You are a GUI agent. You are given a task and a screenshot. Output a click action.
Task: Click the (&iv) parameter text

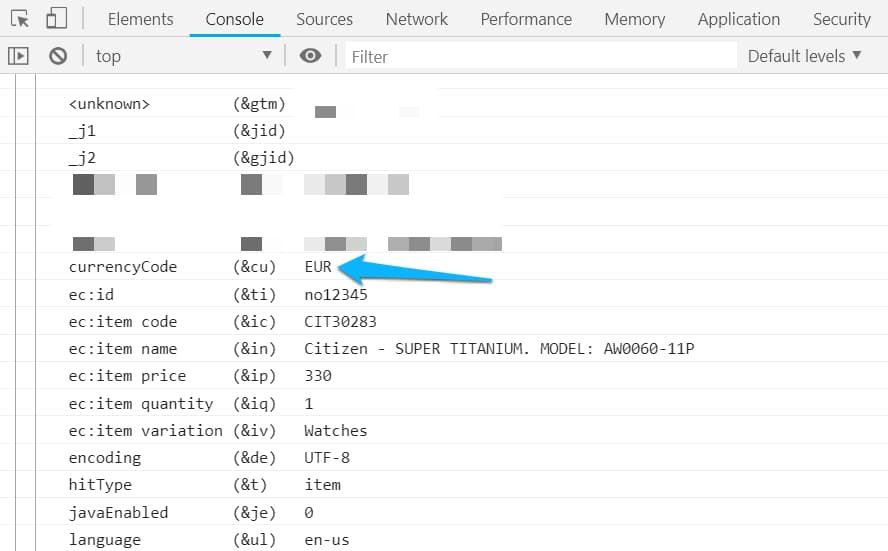point(254,431)
